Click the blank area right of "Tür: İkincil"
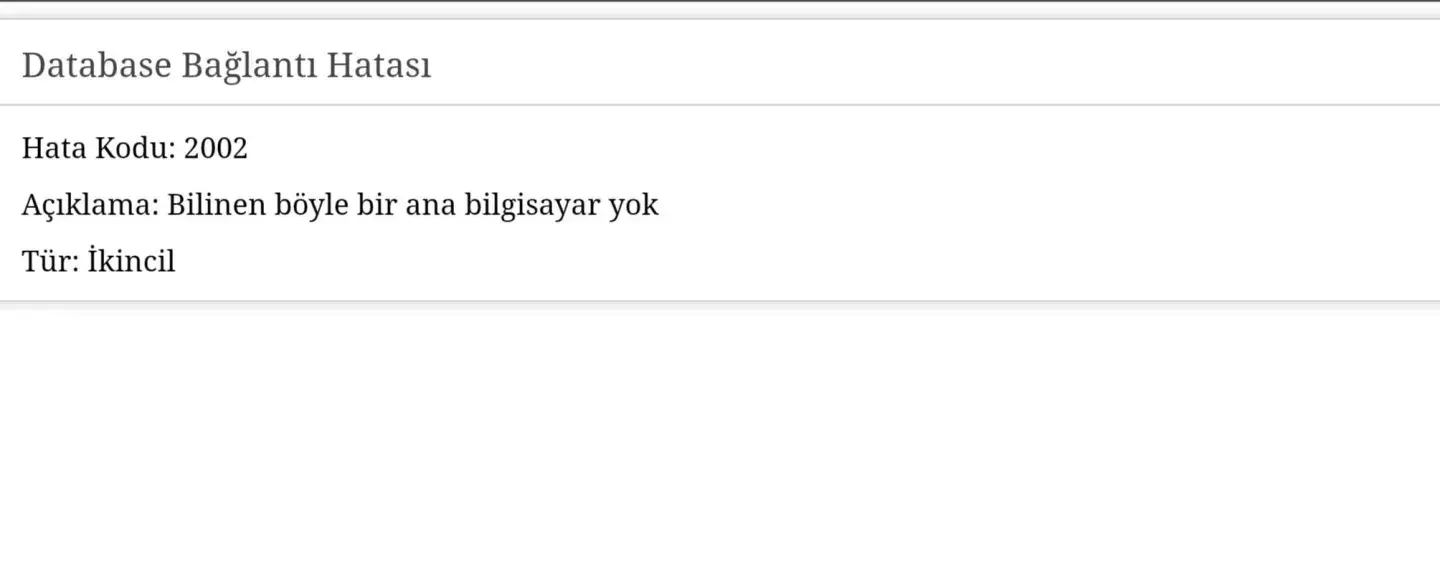Viewport: 1440px width, 583px height. pyautogui.click(x=800, y=262)
